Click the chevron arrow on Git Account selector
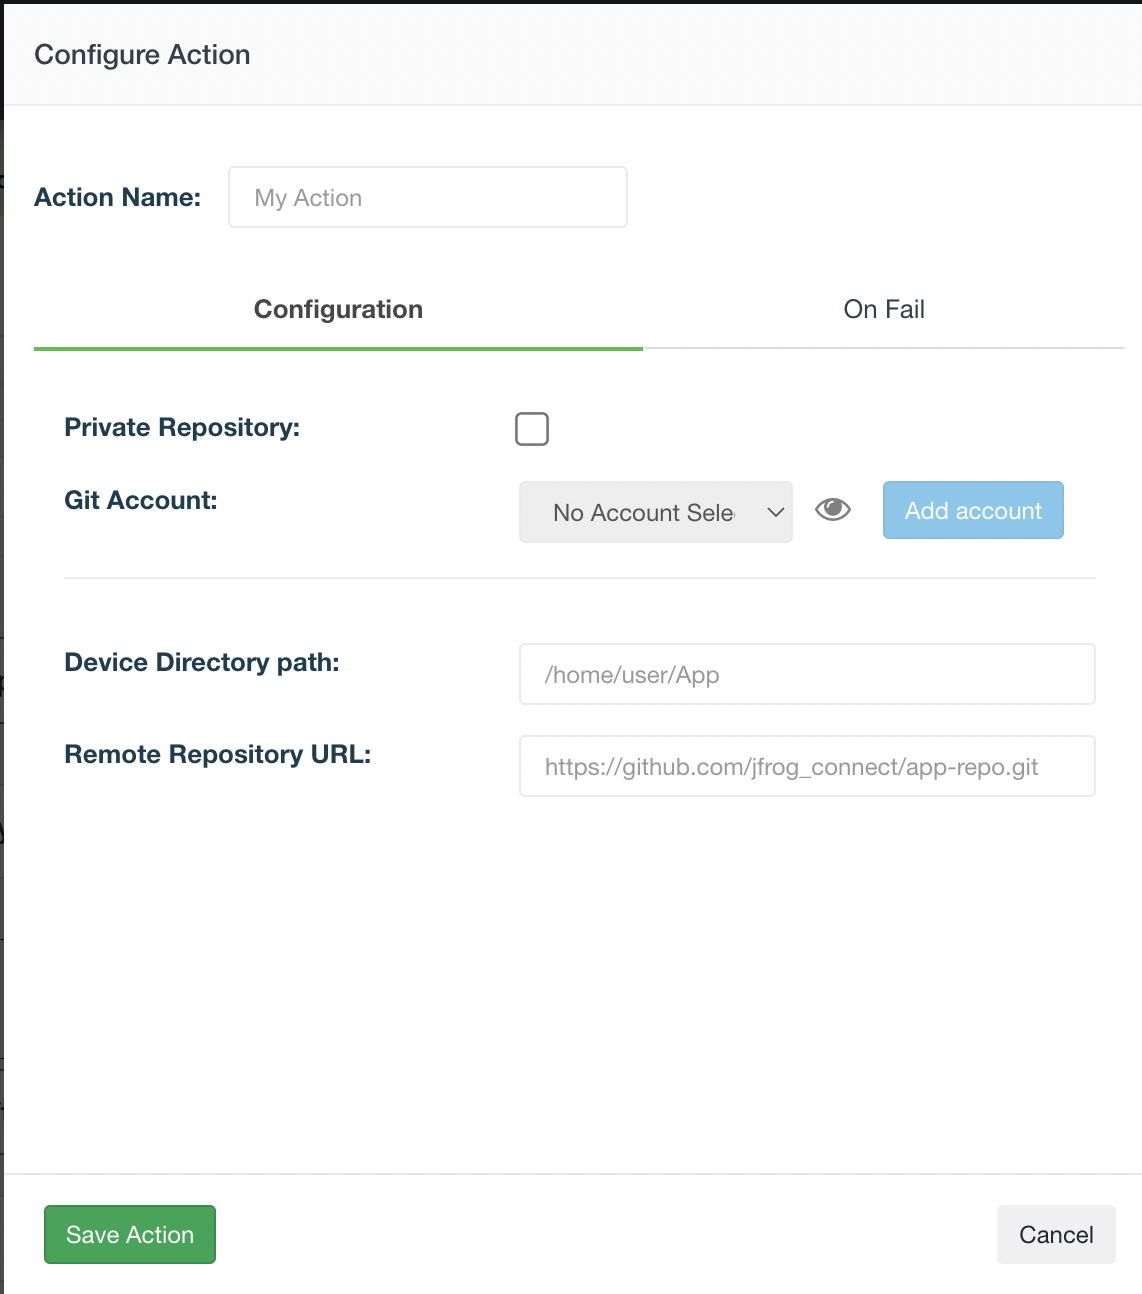 775,512
